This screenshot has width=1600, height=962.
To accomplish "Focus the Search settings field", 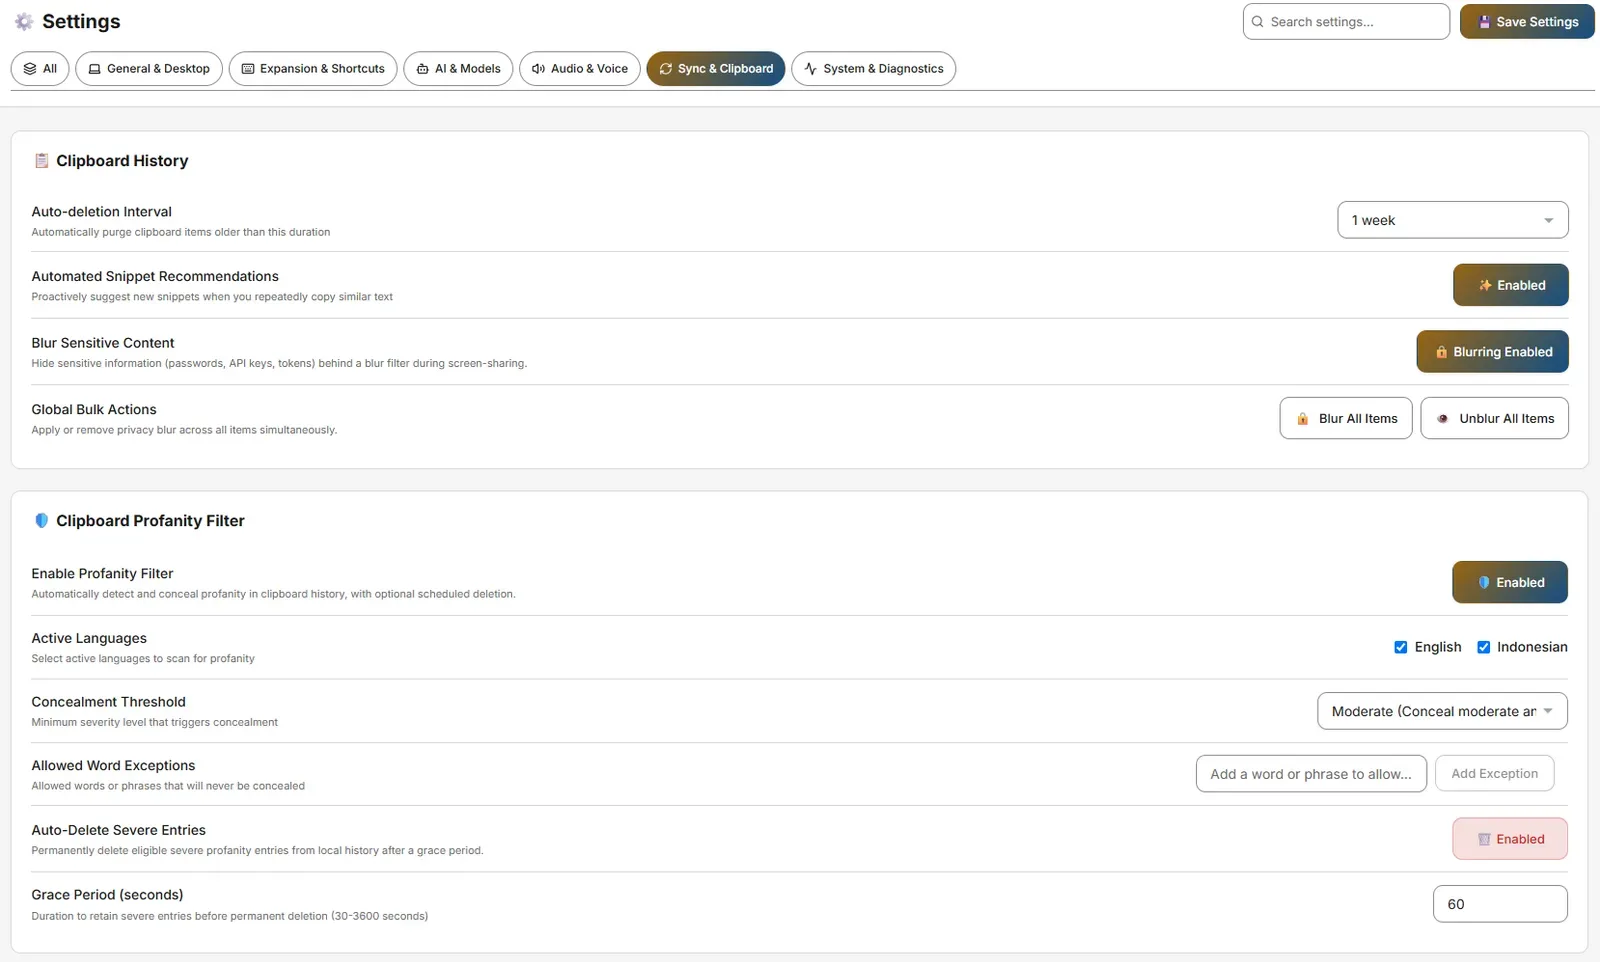I will tap(1346, 22).
